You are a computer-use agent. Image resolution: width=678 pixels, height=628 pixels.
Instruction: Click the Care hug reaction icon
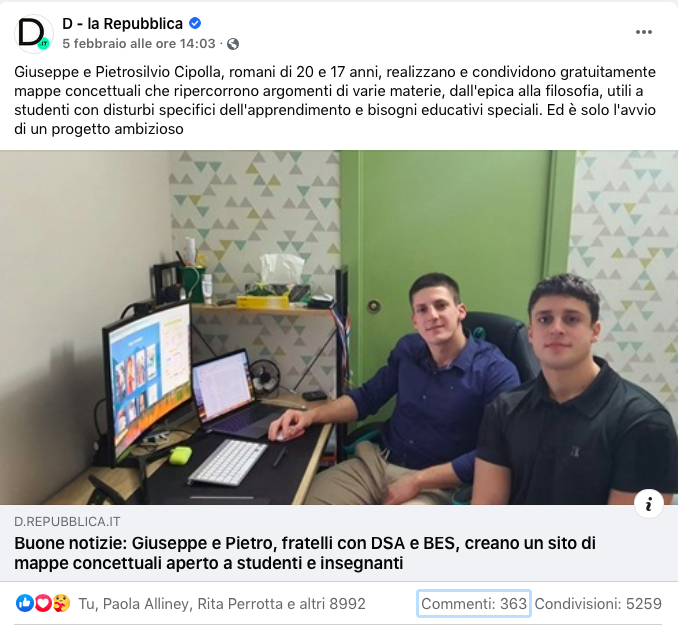[61, 603]
